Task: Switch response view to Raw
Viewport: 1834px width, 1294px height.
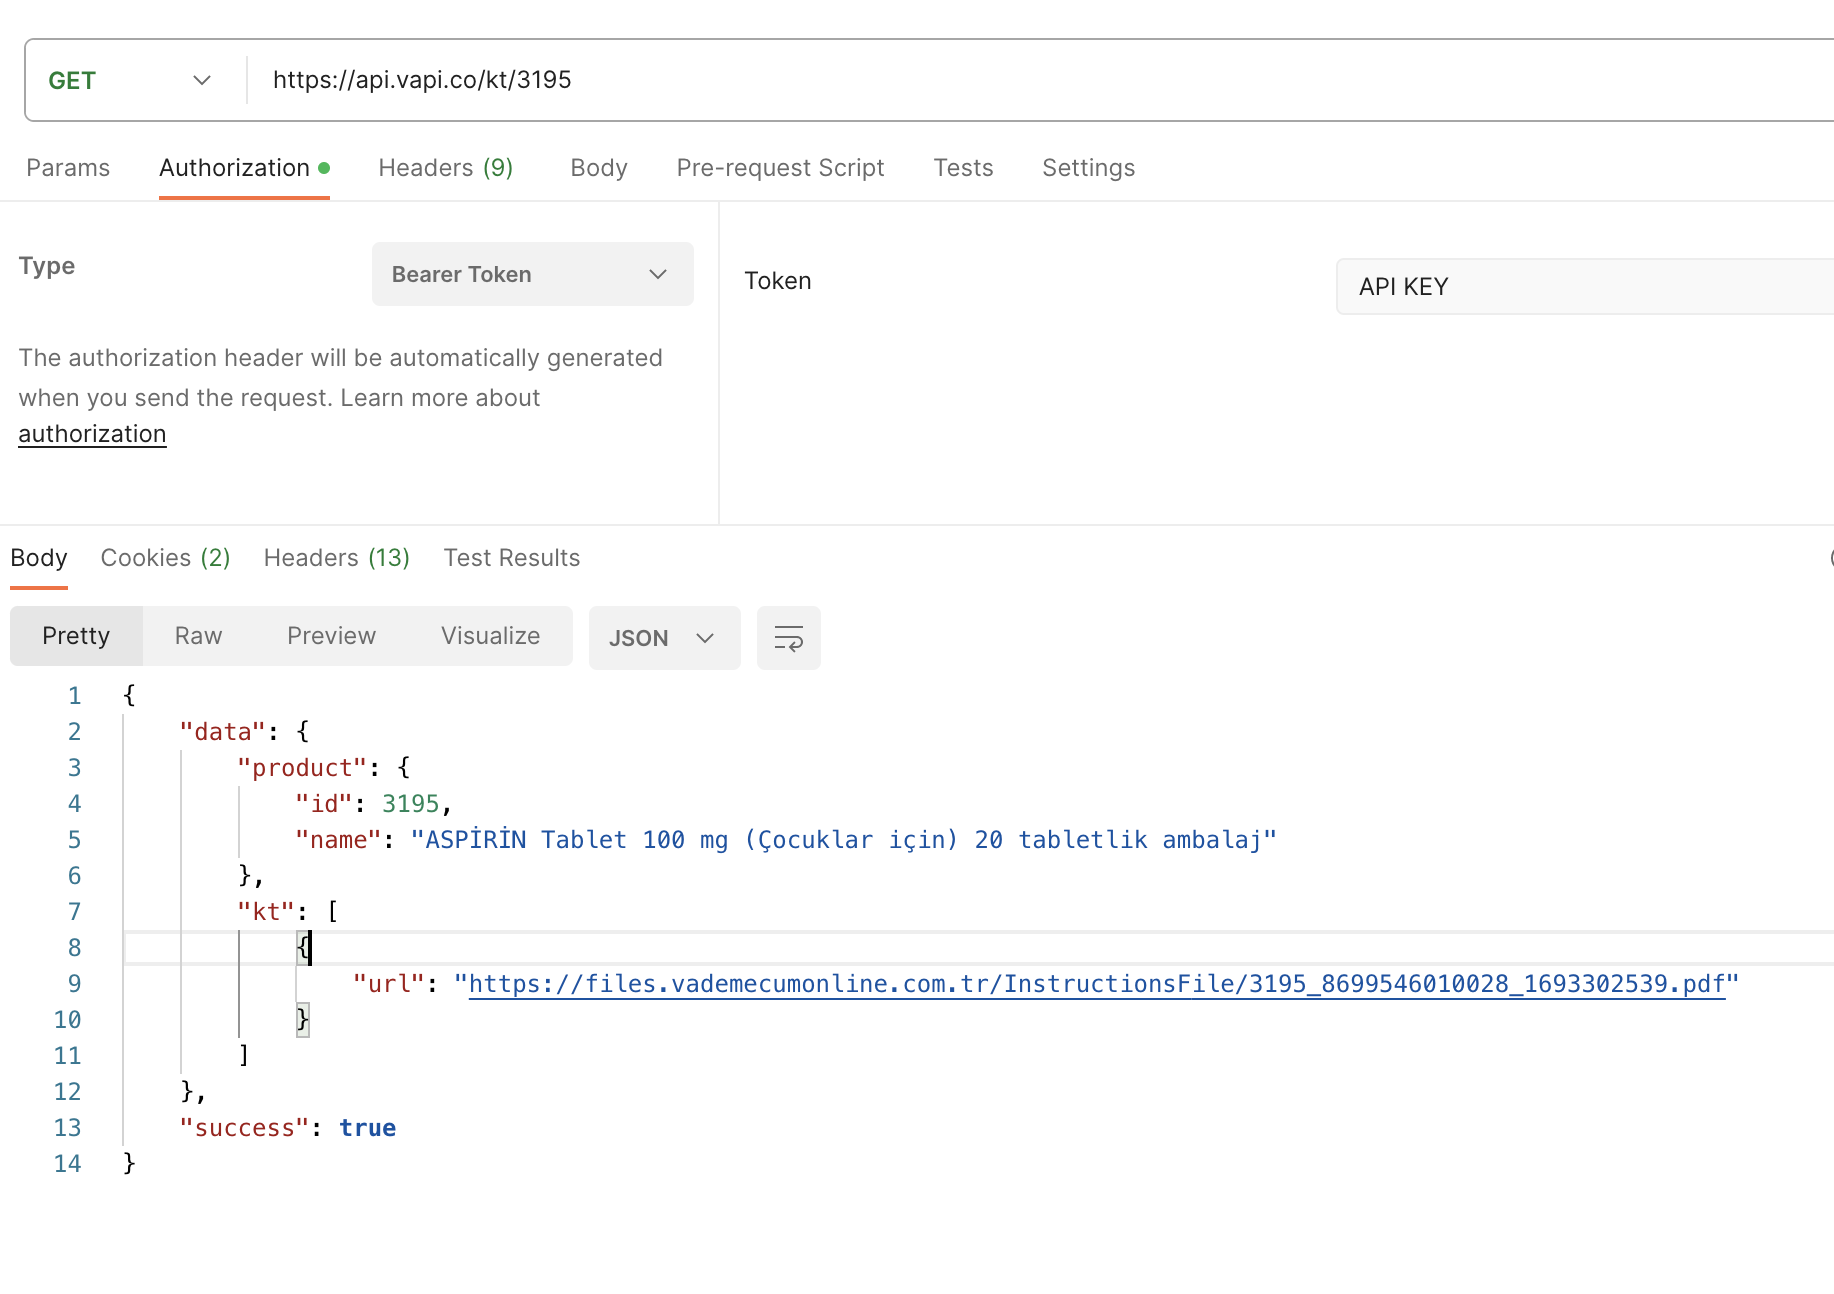Action: click(198, 636)
